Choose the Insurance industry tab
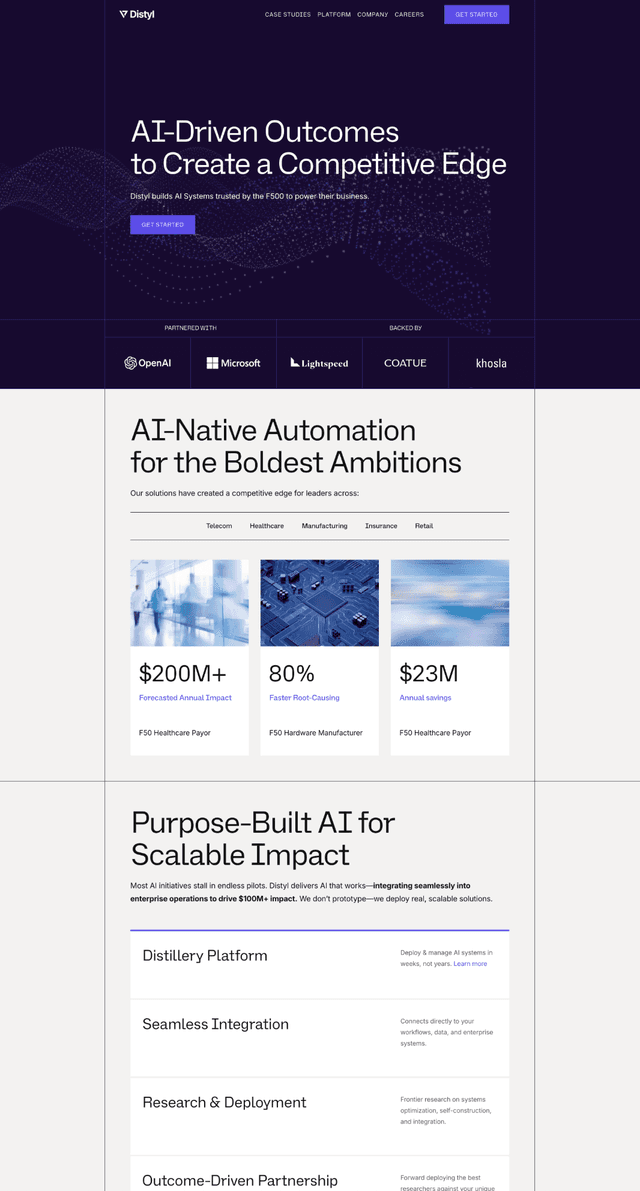This screenshot has height=1191, width=640. [x=381, y=526]
